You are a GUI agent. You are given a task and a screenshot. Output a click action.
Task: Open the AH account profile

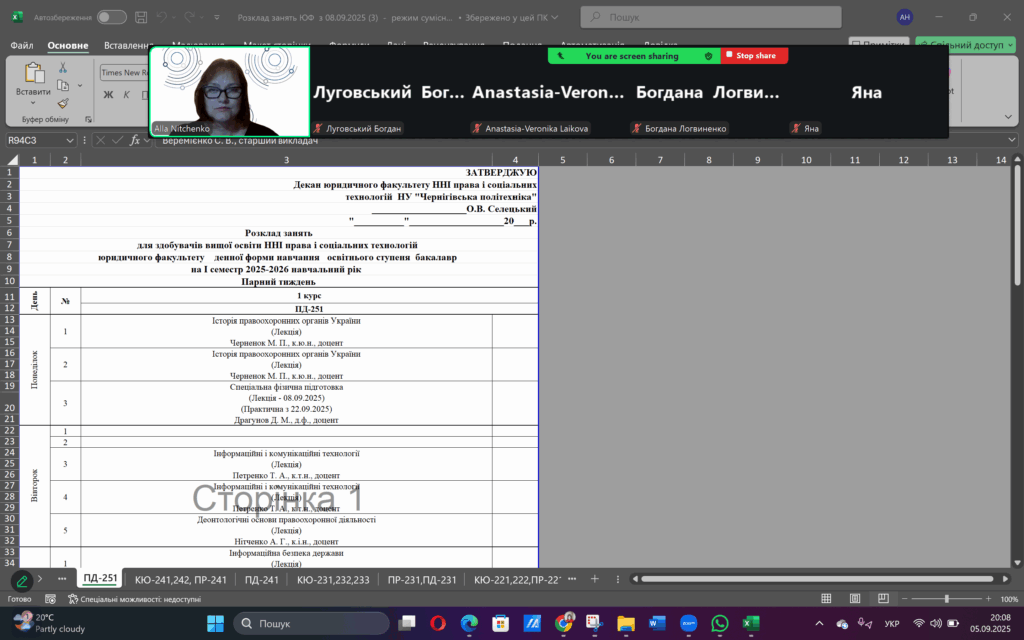pos(904,17)
